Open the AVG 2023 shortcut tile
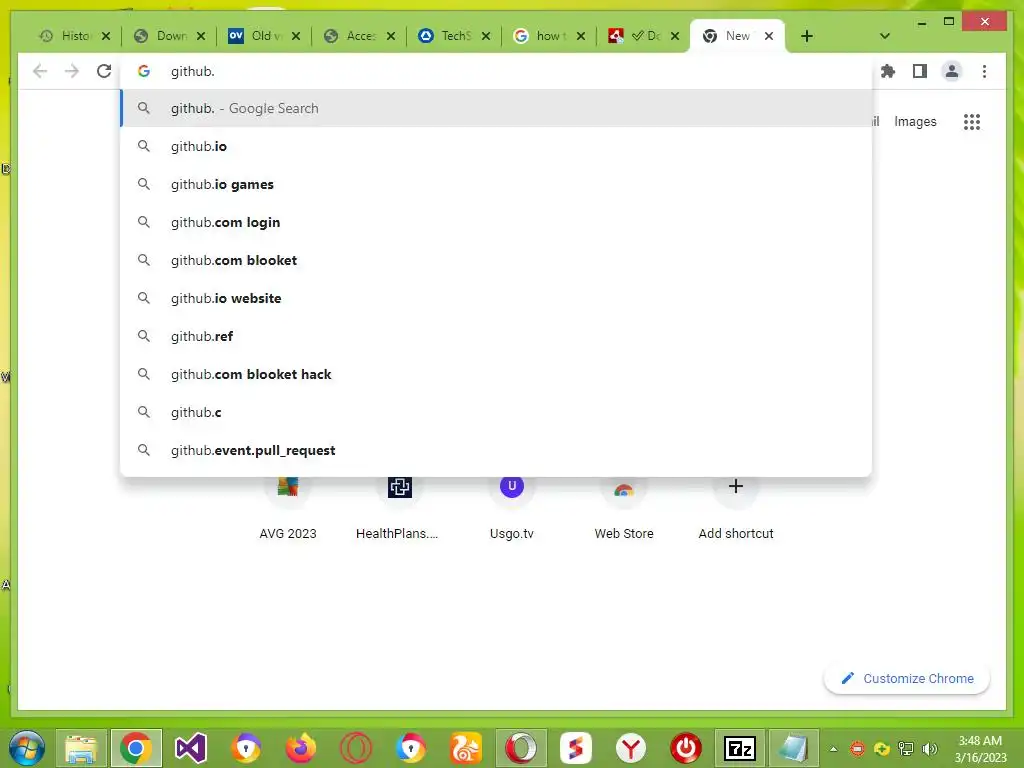This screenshot has height=768, width=1024. (288, 508)
